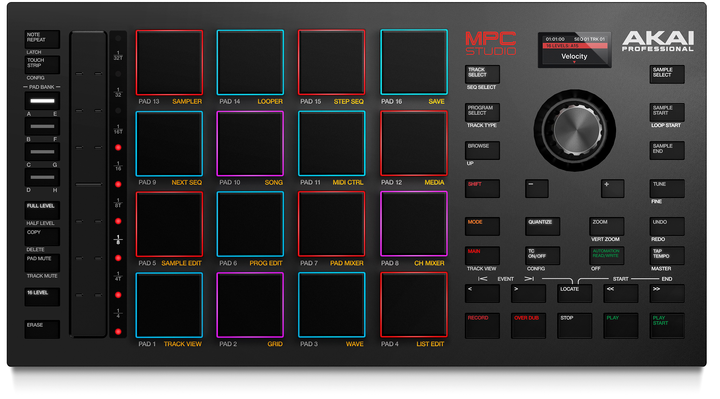720x399 pixels.
Task: Click the orange Mode button
Action: pos(482,226)
